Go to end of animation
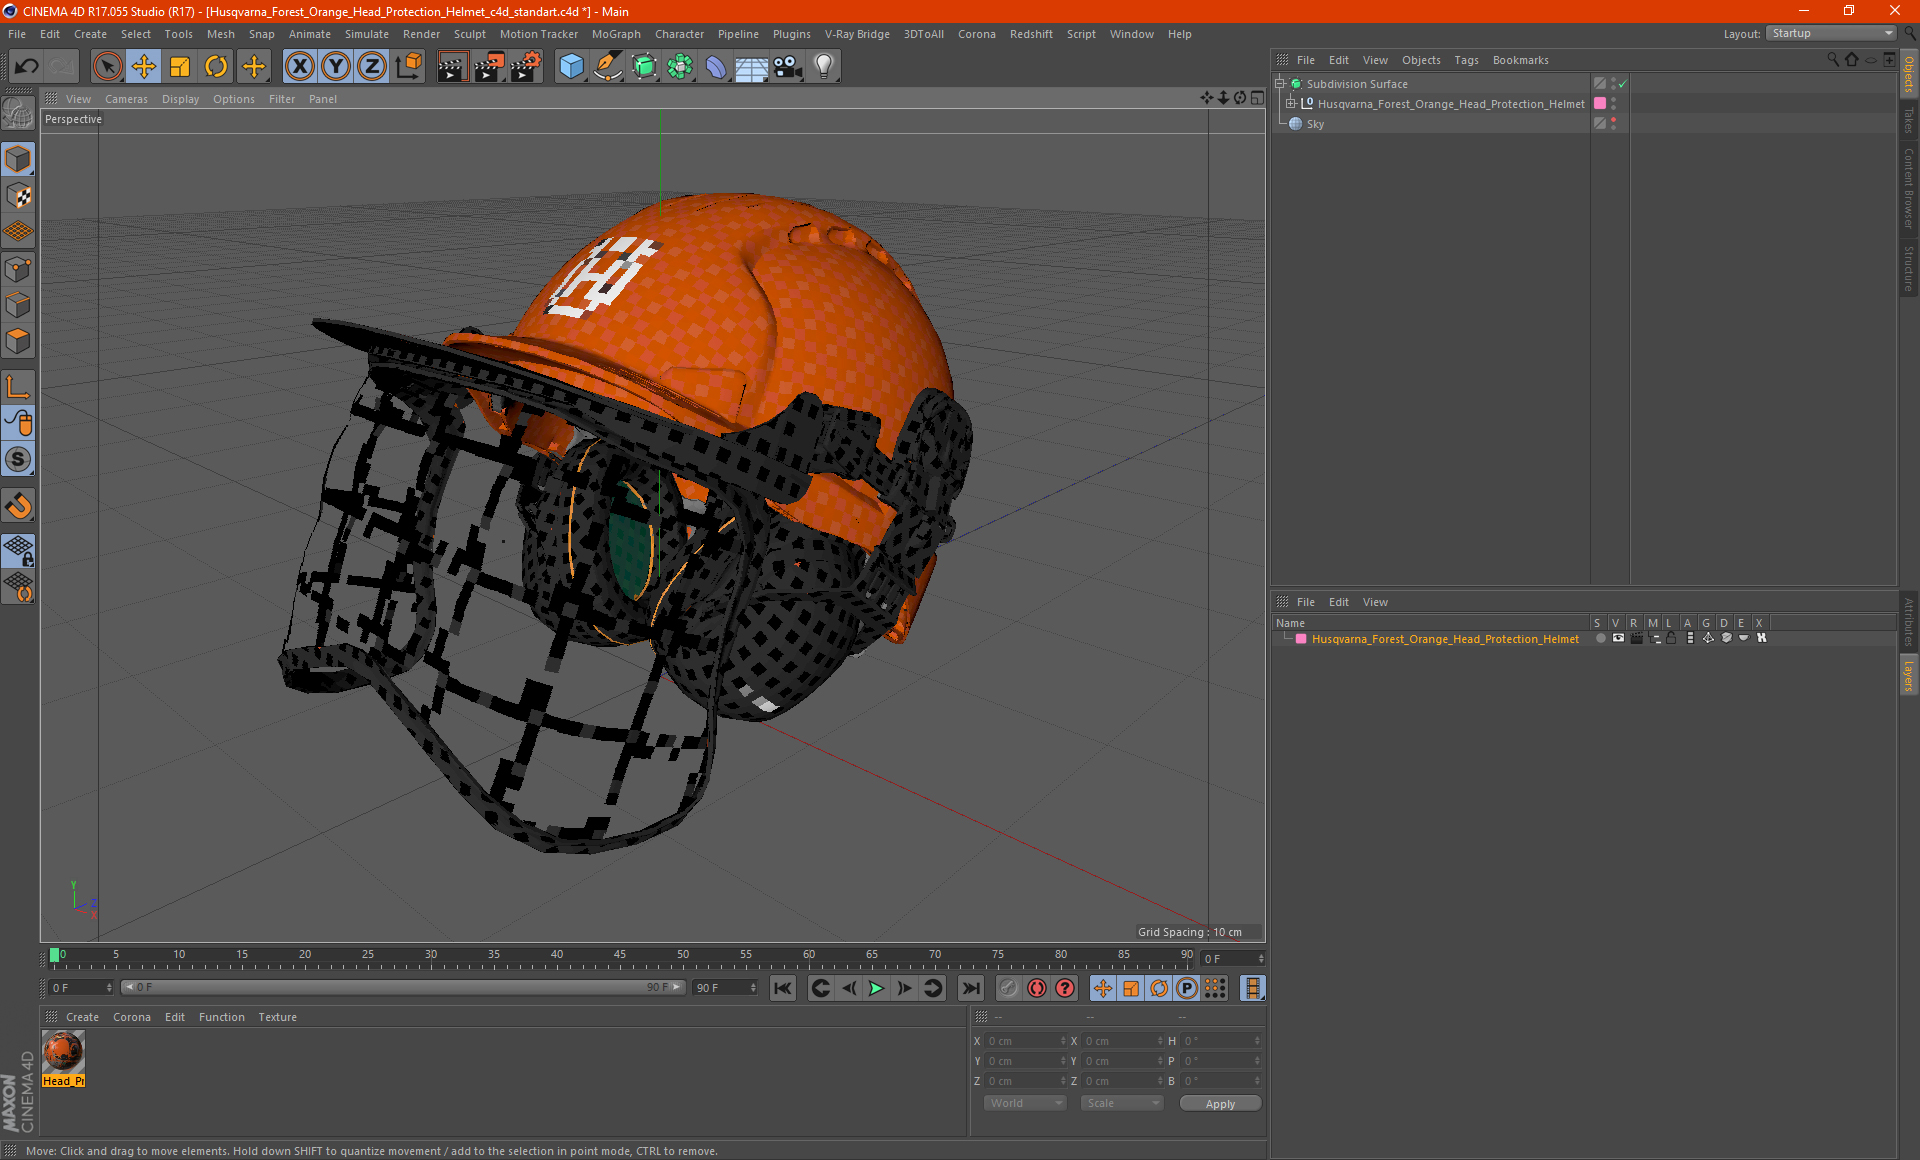This screenshot has width=1920, height=1160. (970, 988)
